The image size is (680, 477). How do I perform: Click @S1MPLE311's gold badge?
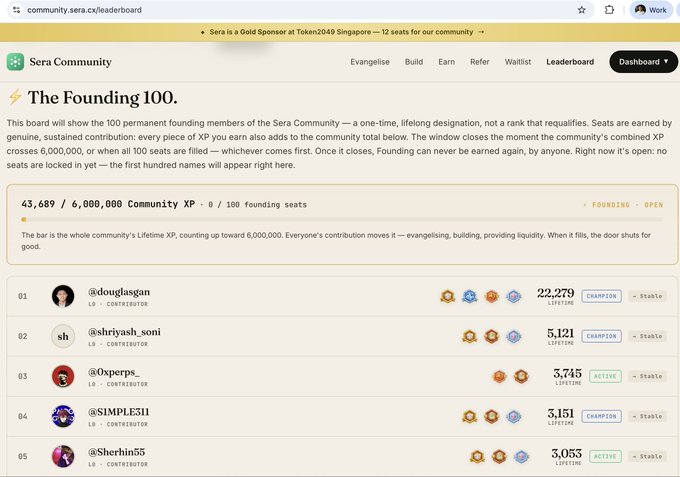tap(470, 417)
